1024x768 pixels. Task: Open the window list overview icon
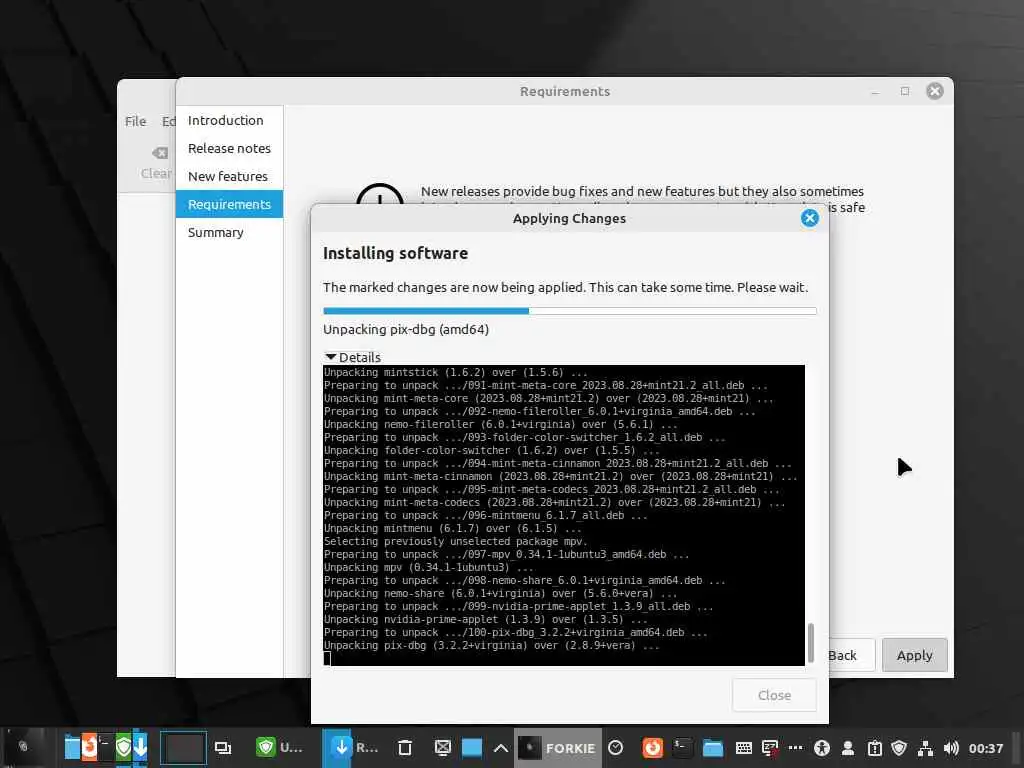[x=223, y=748]
